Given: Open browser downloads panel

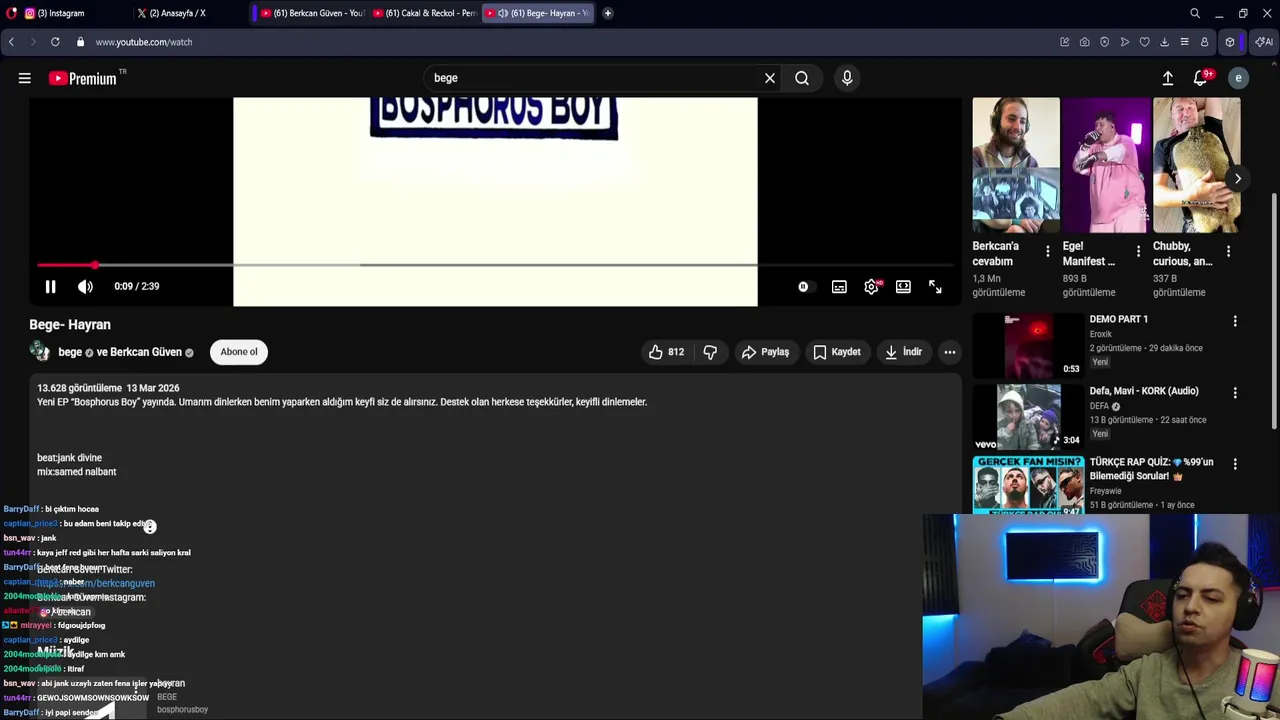Looking at the screenshot, I should [x=1164, y=42].
